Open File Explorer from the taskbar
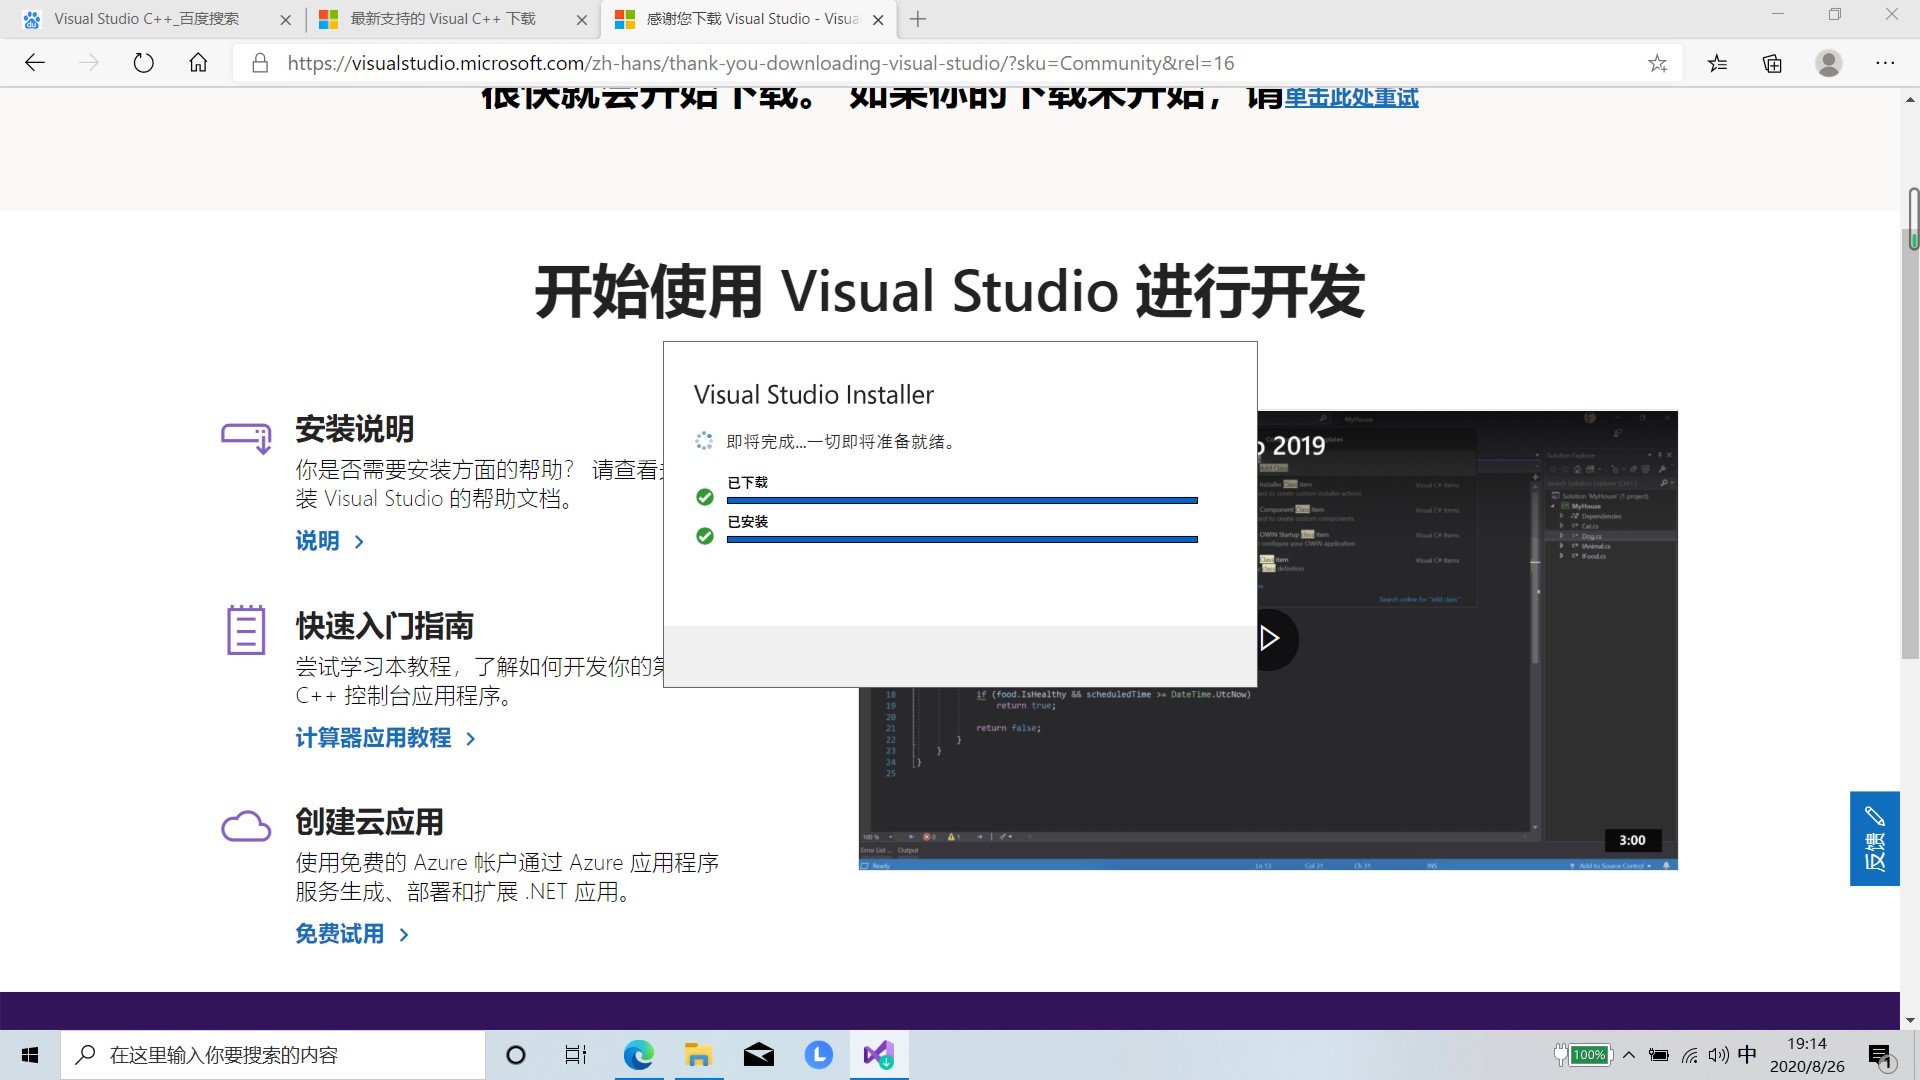This screenshot has height=1080, width=1920. click(x=698, y=1055)
